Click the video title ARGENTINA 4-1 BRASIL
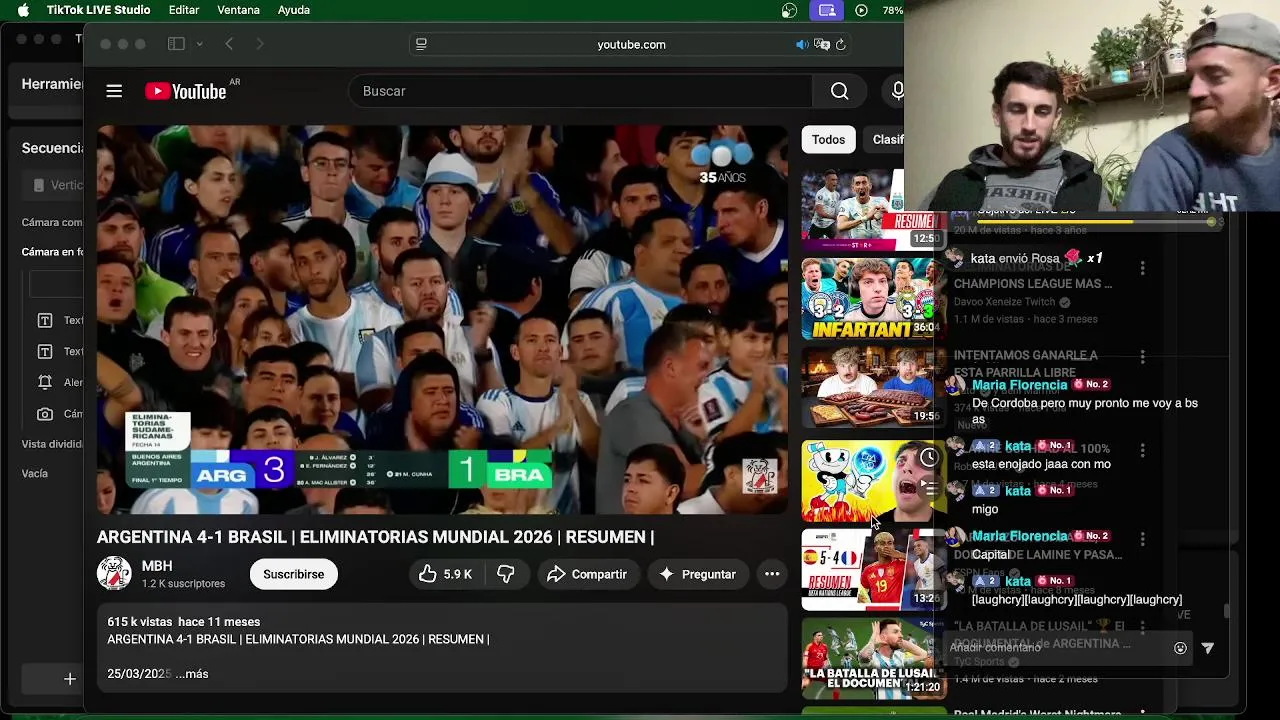This screenshot has height=720, width=1280. 375,537
